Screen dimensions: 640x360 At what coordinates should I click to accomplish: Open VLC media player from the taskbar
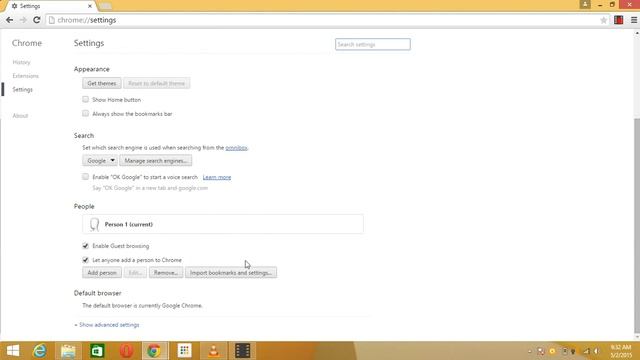click(213, 351)
